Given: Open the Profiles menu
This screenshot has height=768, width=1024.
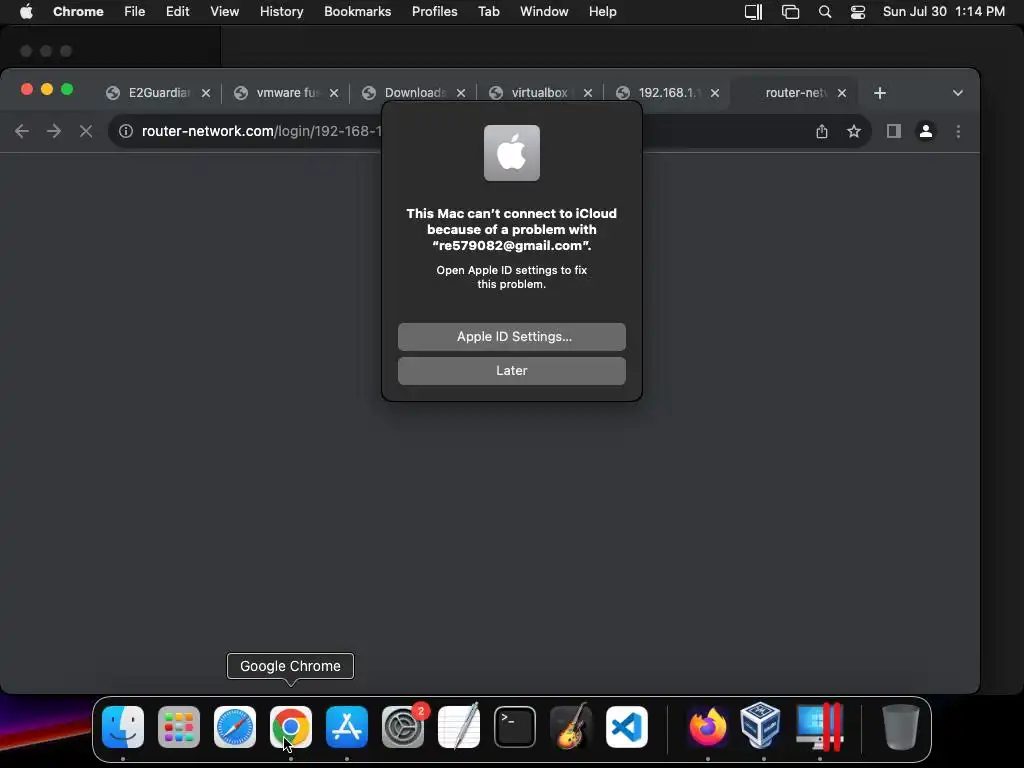Looking at the screenshot, I should 434,12.
